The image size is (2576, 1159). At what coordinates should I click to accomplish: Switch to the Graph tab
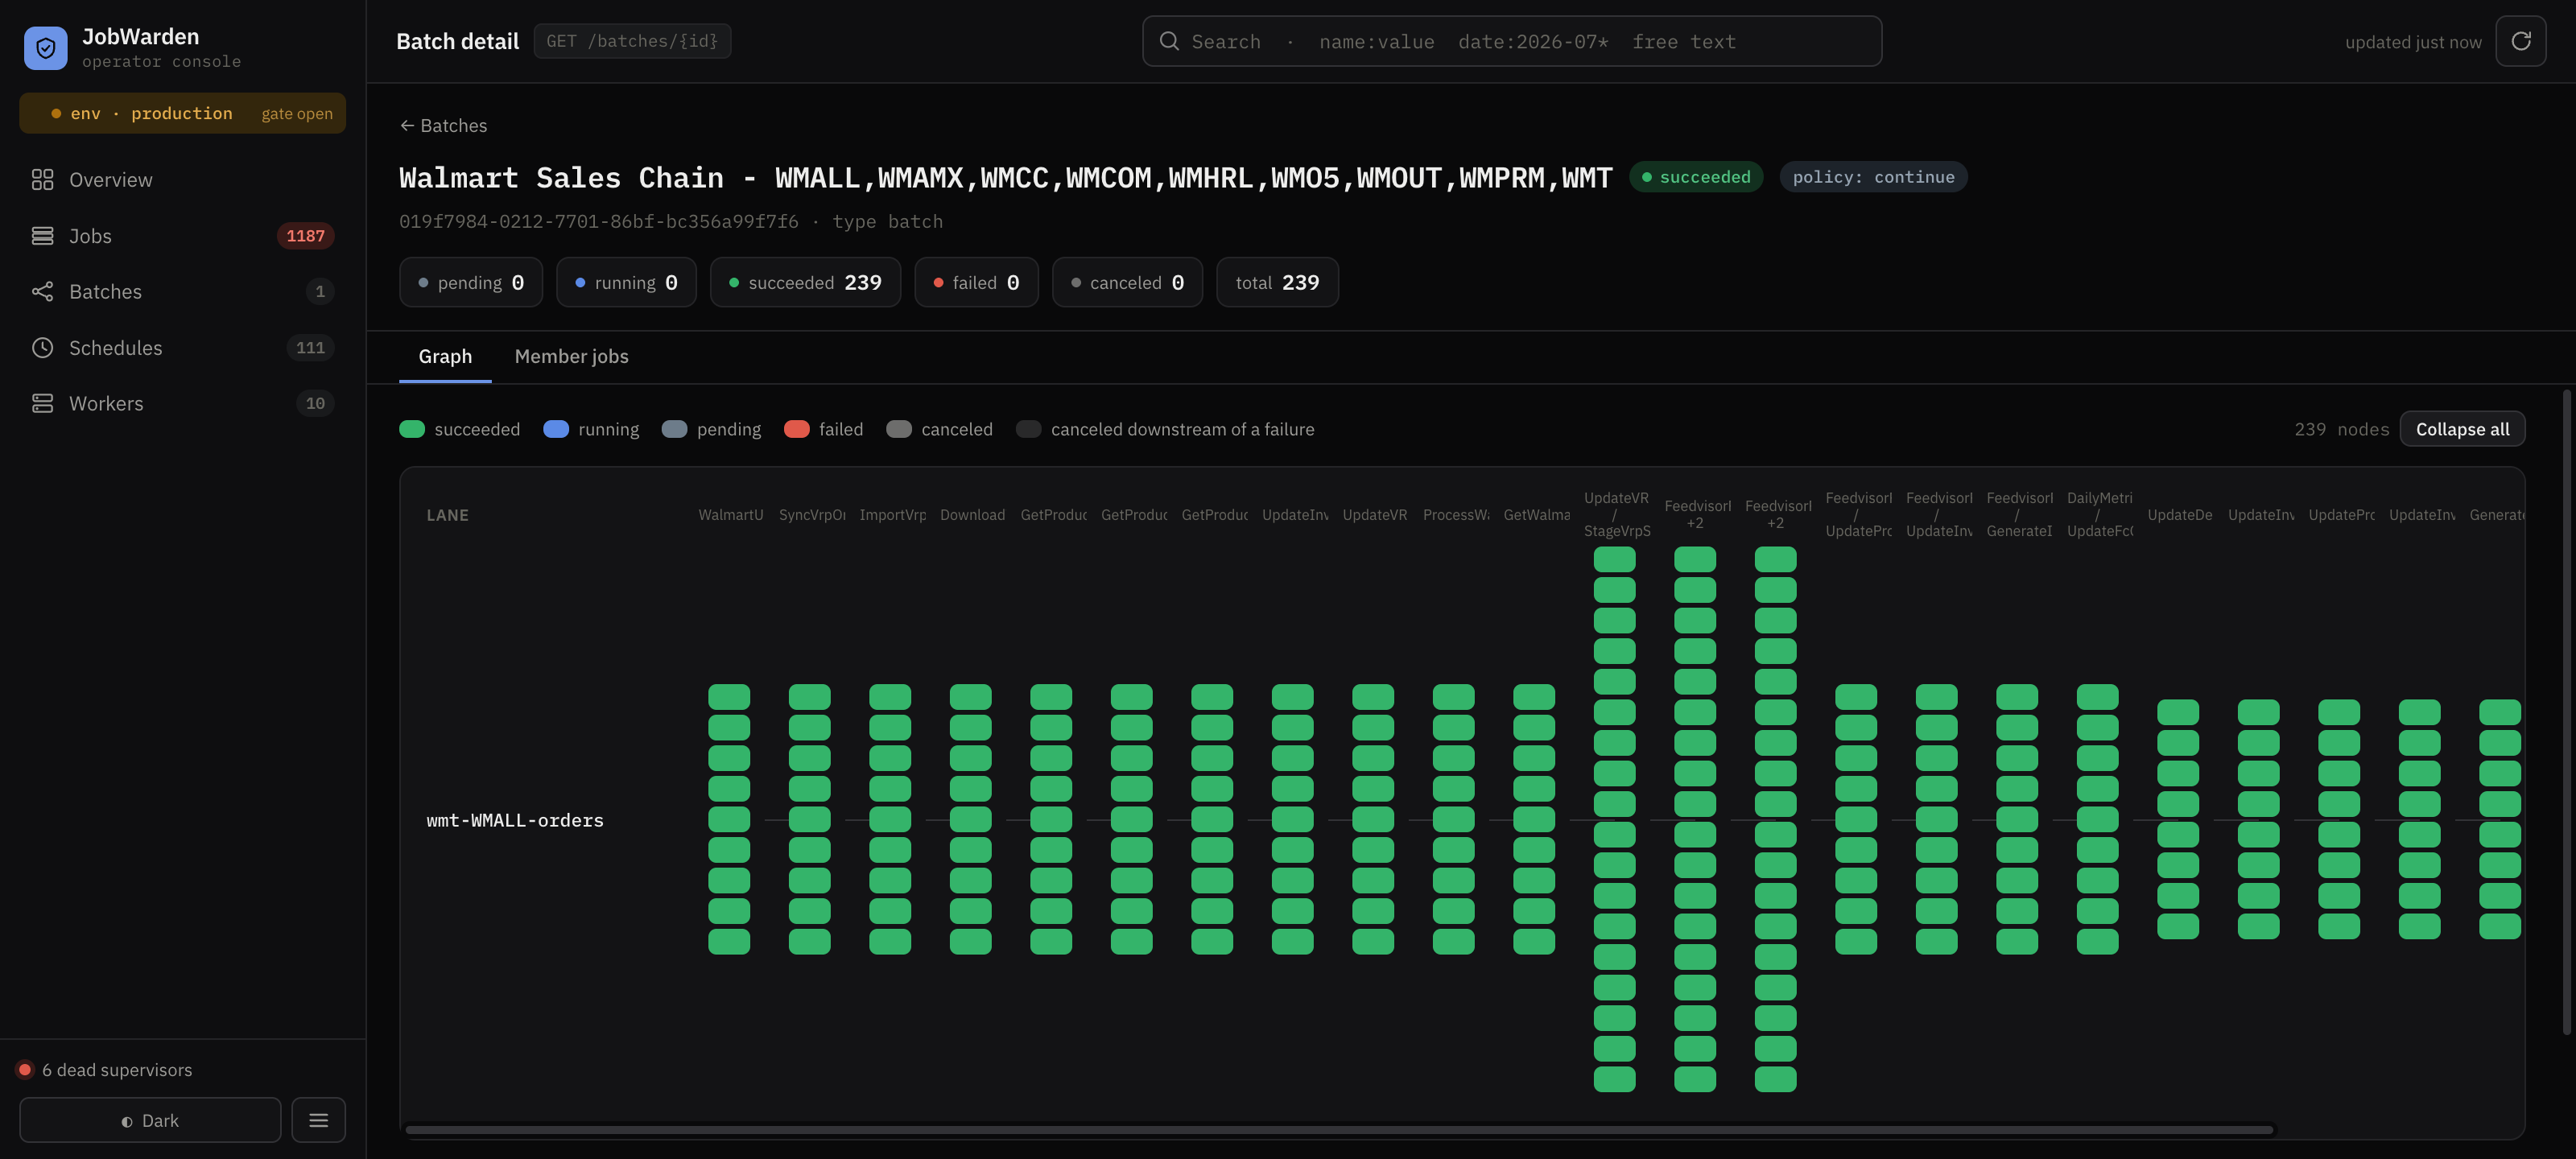445,356
